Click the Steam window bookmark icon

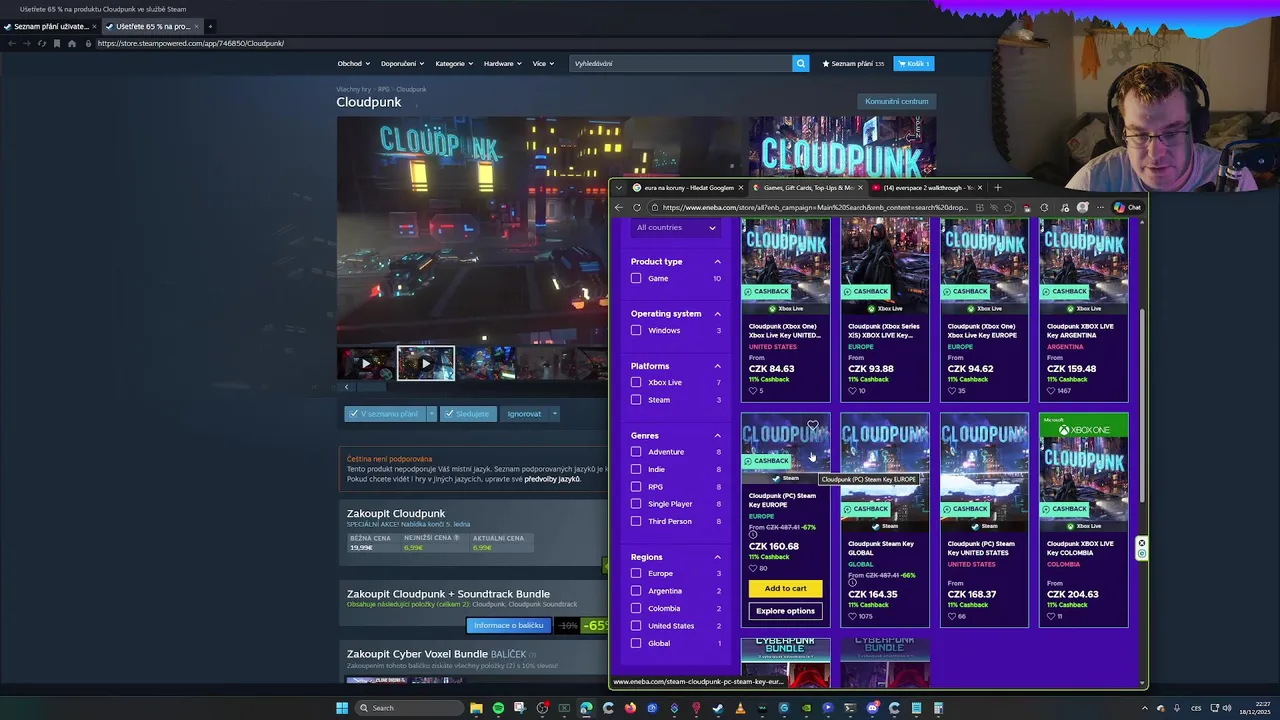tap(56, 43)
